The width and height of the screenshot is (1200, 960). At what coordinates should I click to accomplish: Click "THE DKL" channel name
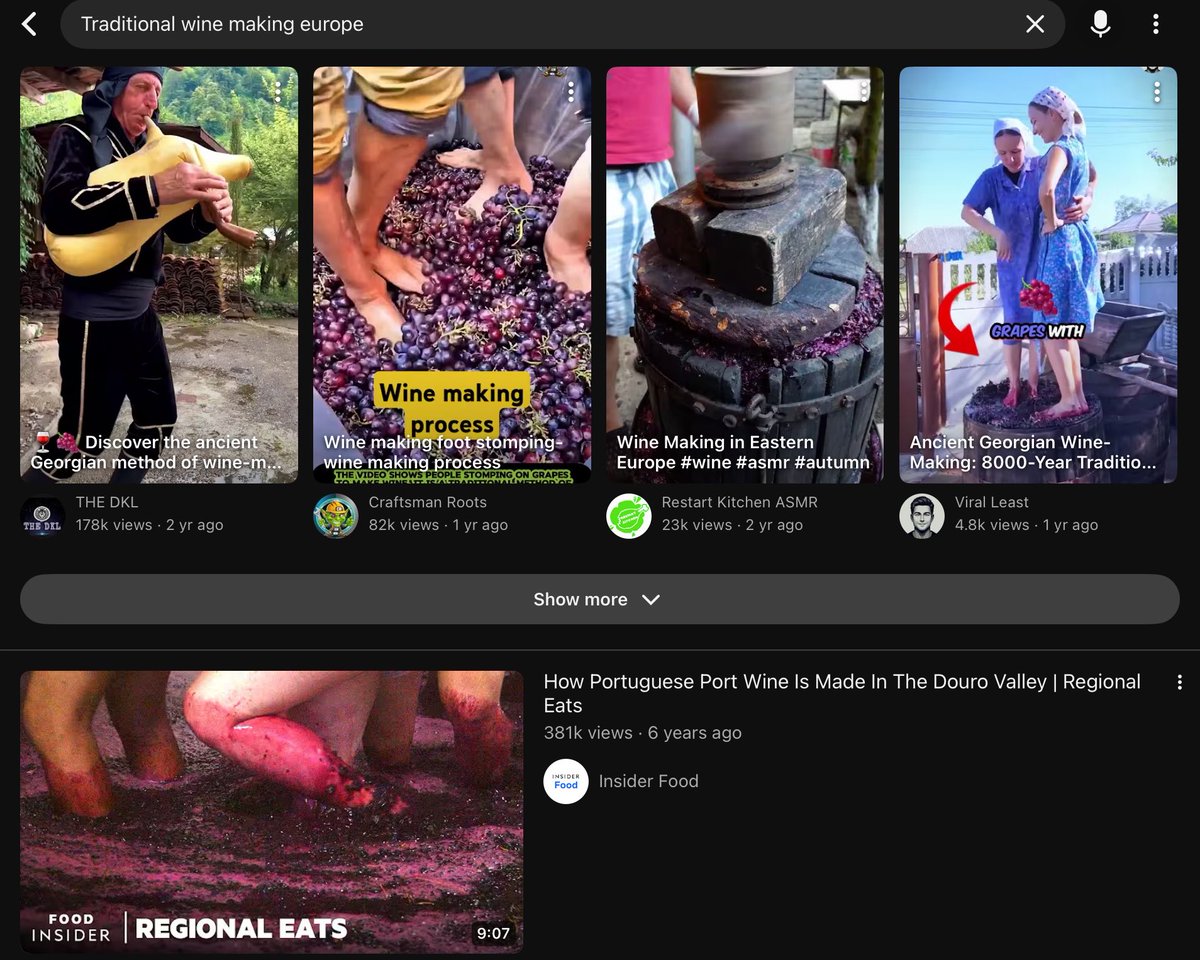tap(107, 502)
